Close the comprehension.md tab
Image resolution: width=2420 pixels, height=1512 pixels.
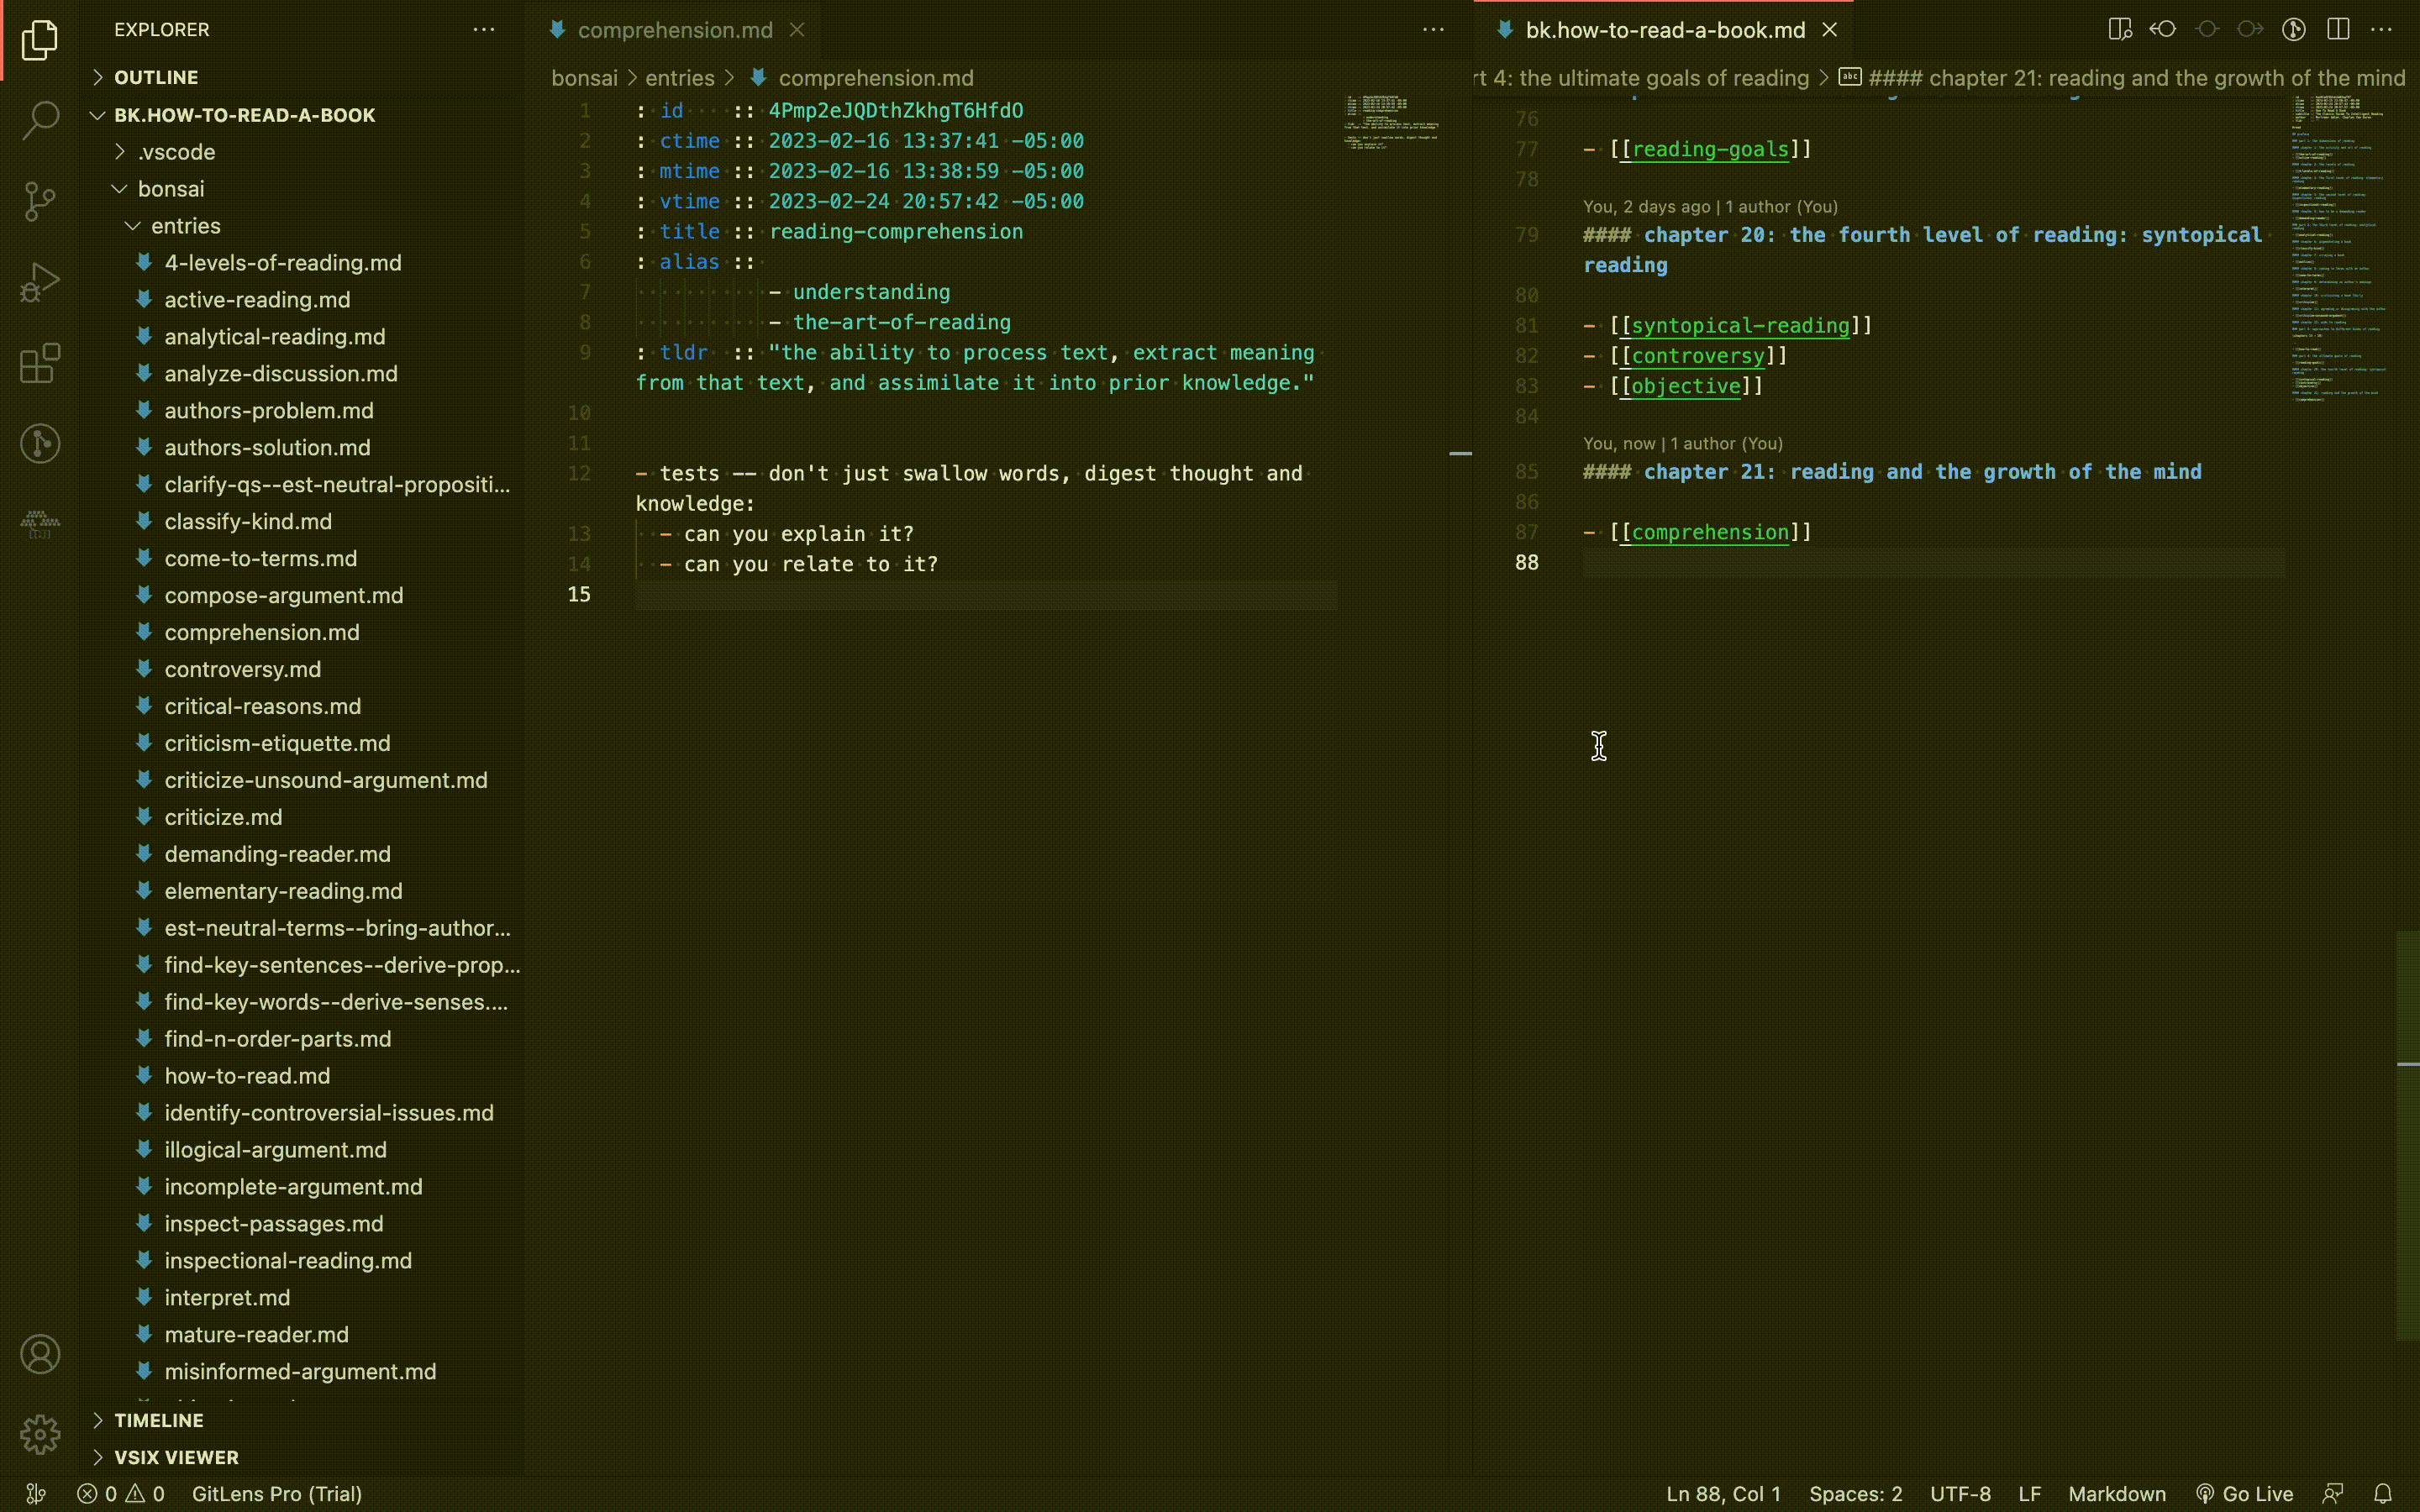(797, 30)
